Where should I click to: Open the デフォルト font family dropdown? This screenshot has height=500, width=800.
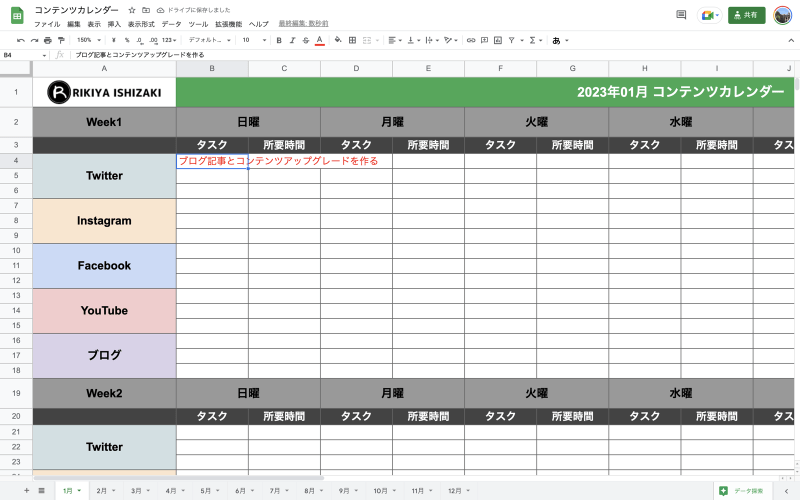coord(210,40)
